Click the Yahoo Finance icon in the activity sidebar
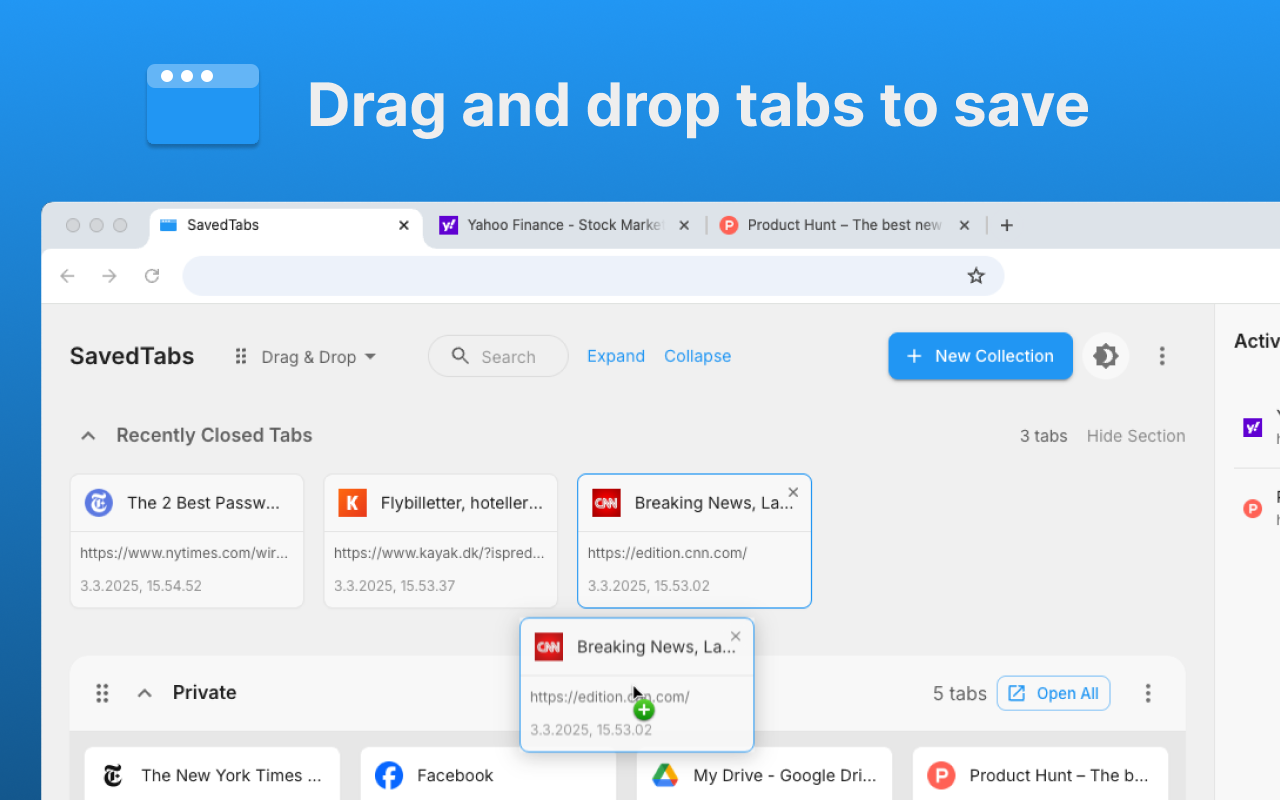This screenshot has width=1280, height=800. pyautogui.click(x=1252, y=427)
